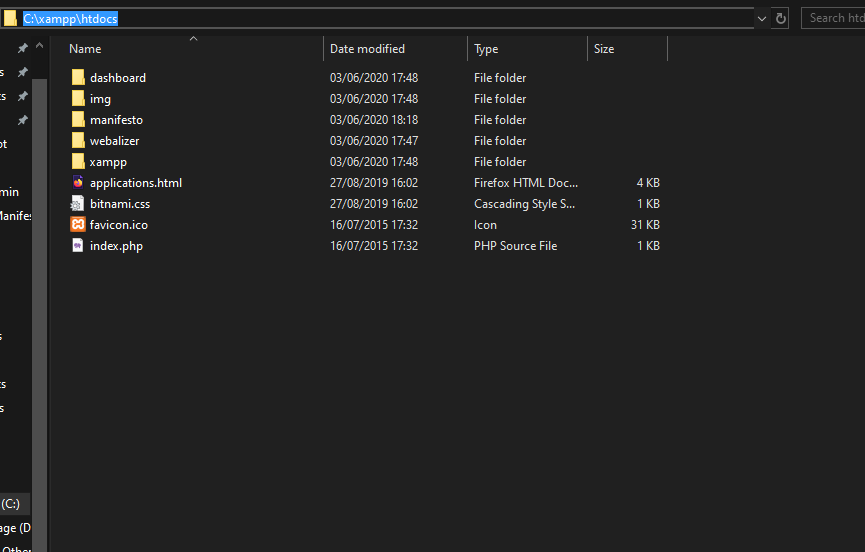This screenshot has height=552, width=865.
Task: Click the folder icon in address bar
Action: pos(10,18)
